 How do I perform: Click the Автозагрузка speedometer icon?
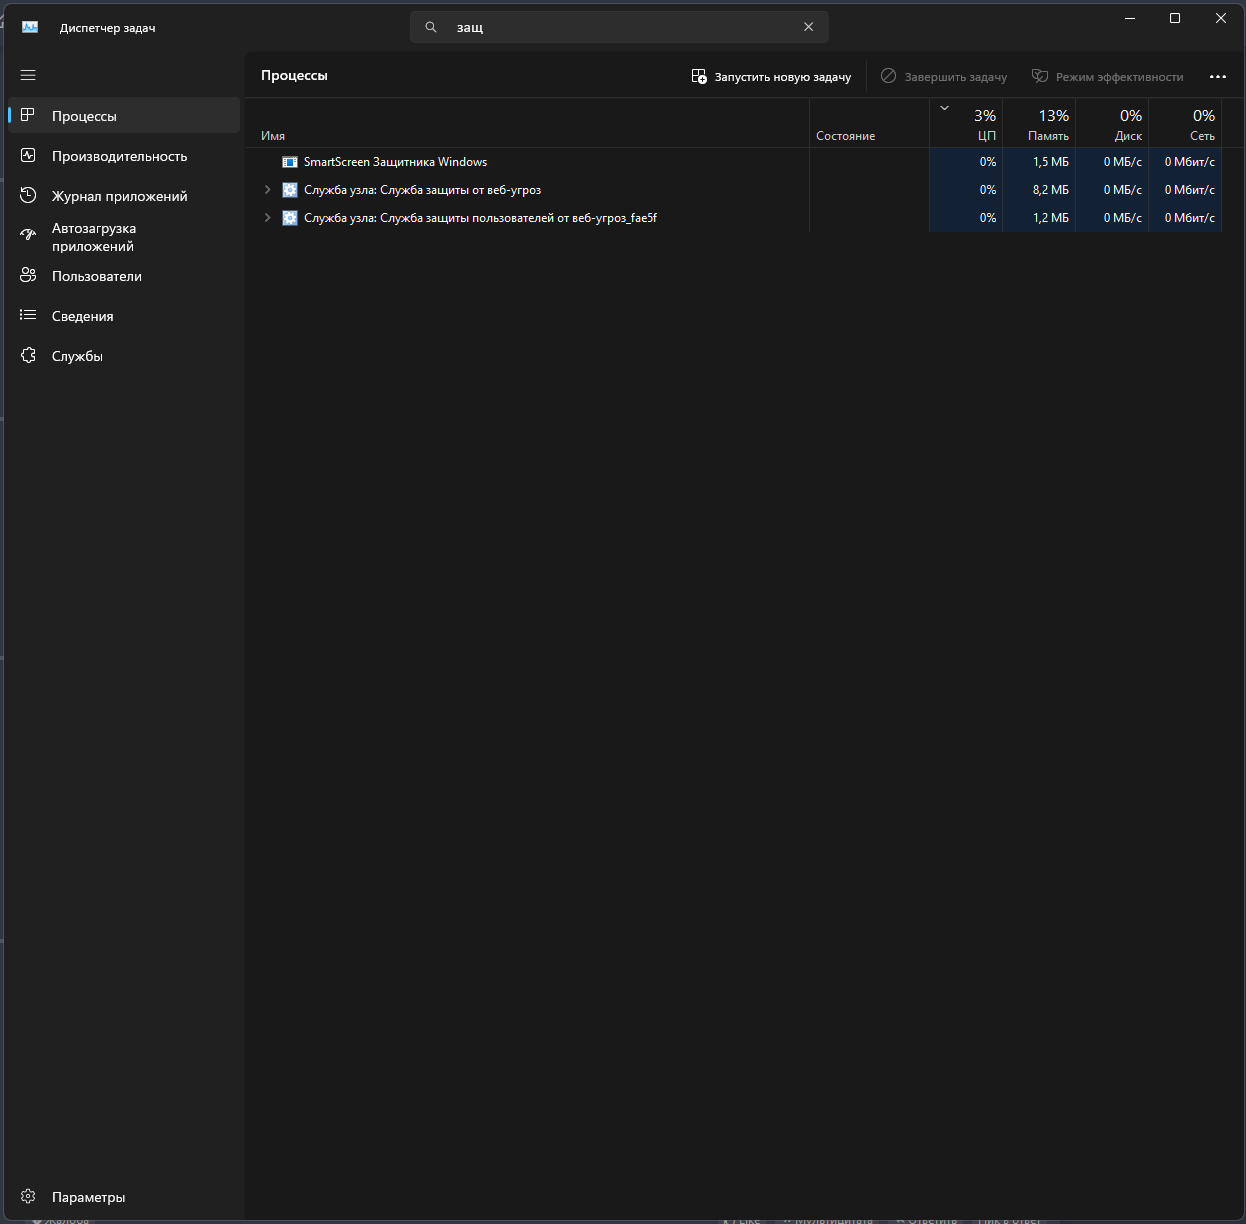(x=28, y=235)
